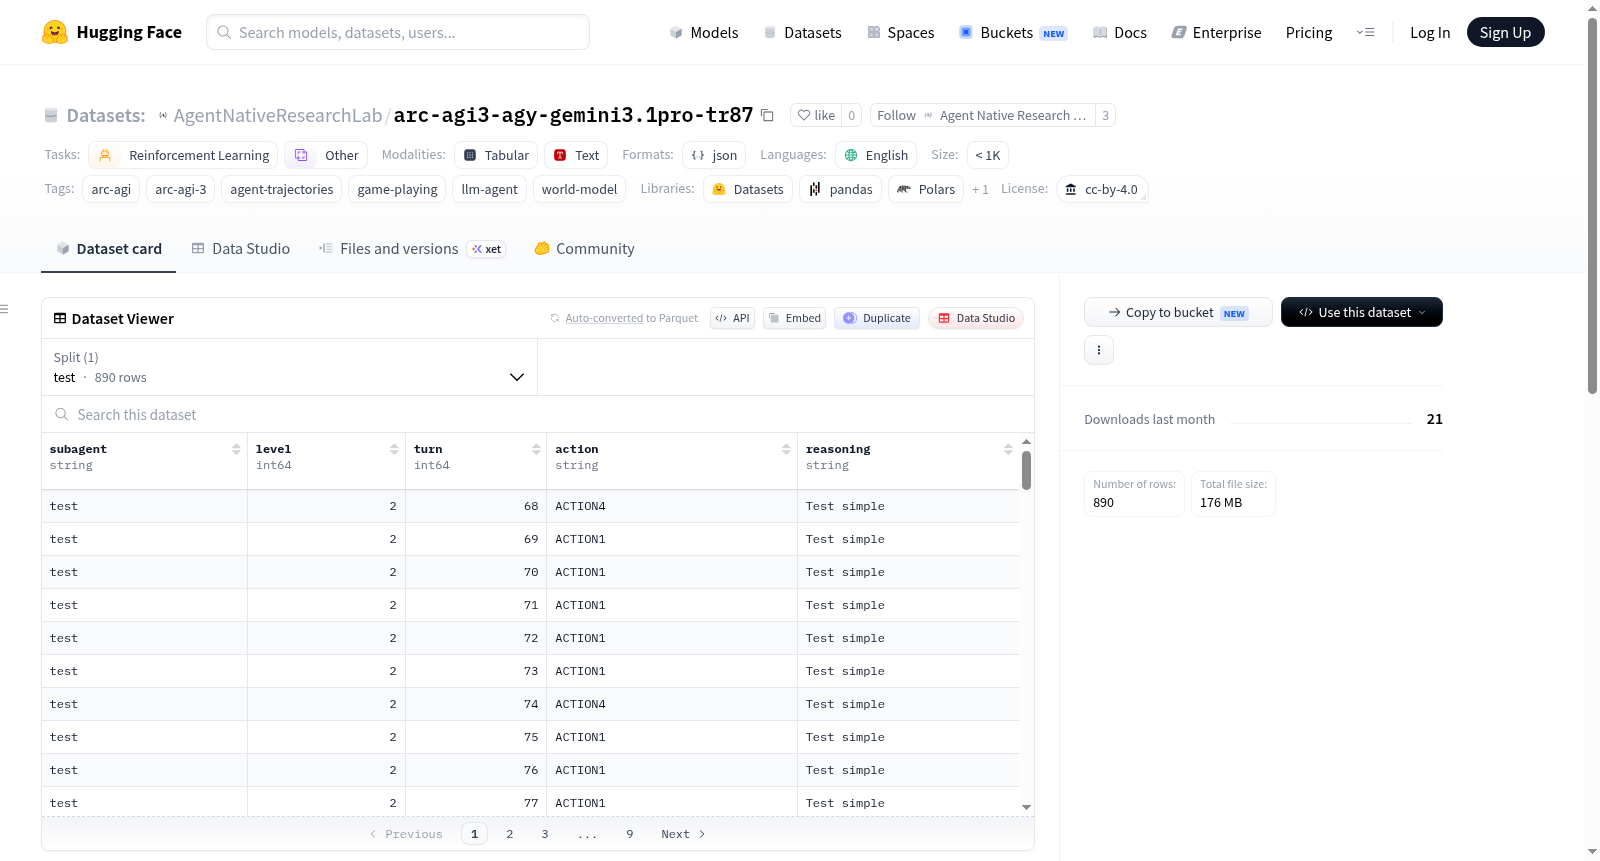Select the English language tag

[876, 155]
